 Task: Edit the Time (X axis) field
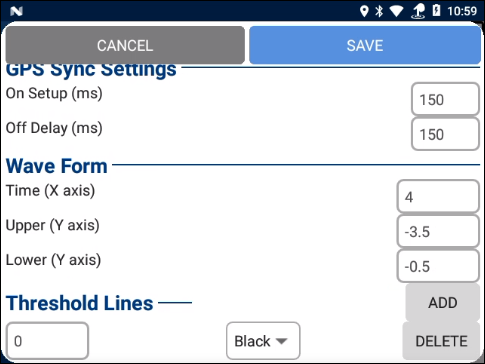click(x=438, y=197)
